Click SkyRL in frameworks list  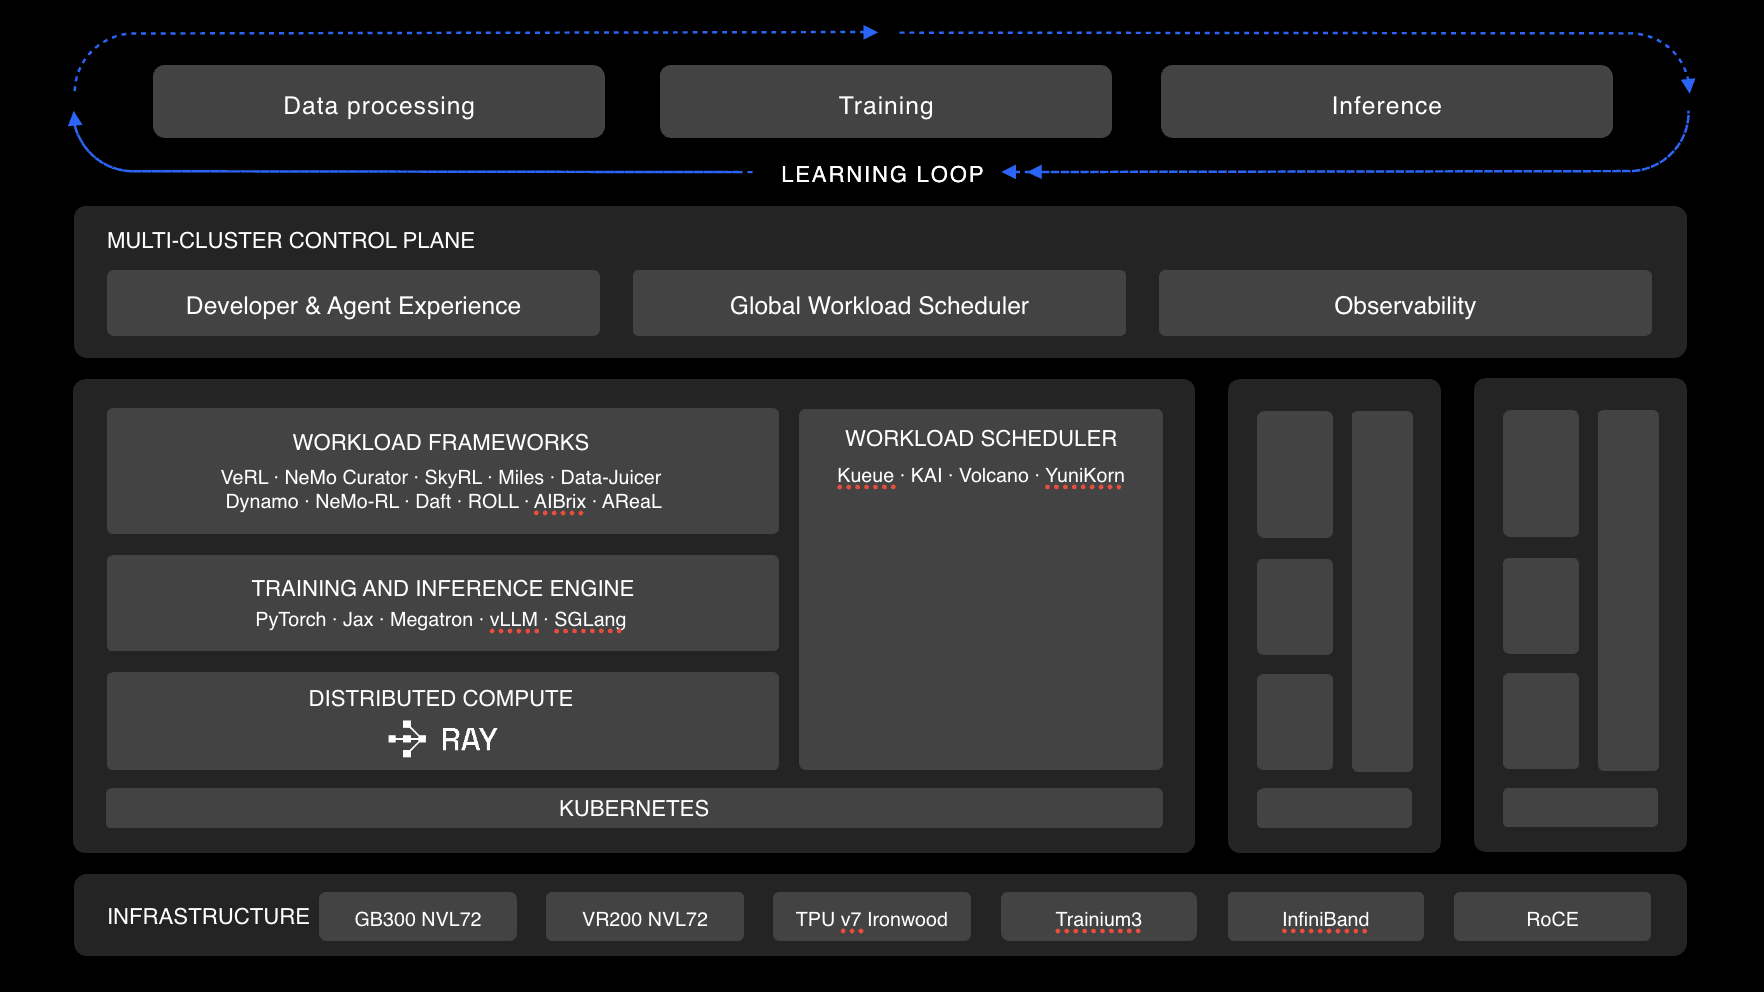coord(453,478)
